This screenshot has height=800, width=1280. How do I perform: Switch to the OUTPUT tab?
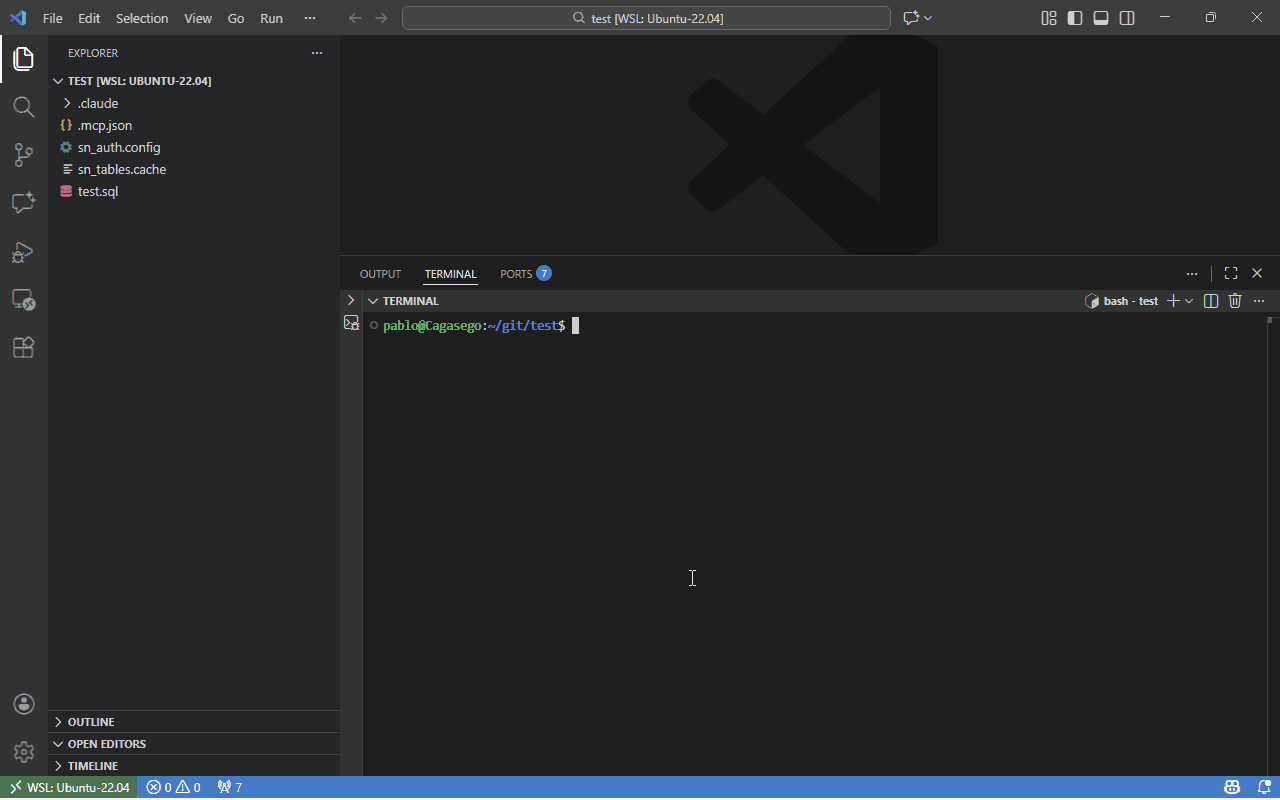click(x=380, y=274)
